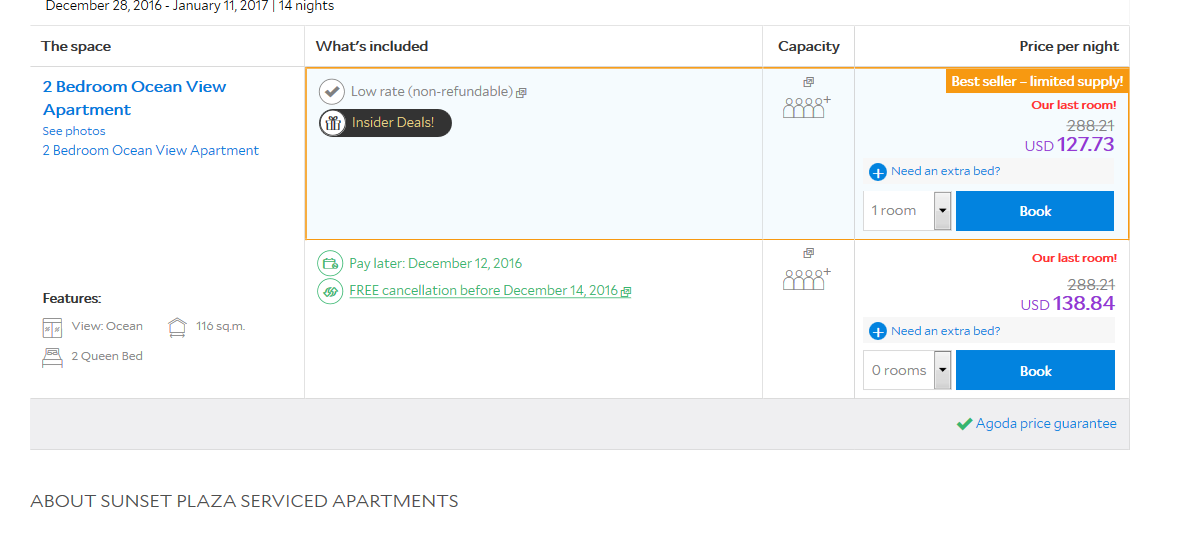Viewport: 1188px width, 536px height.
Task: Click the Agoda price guarantee link
Action: click(1046, 424)
